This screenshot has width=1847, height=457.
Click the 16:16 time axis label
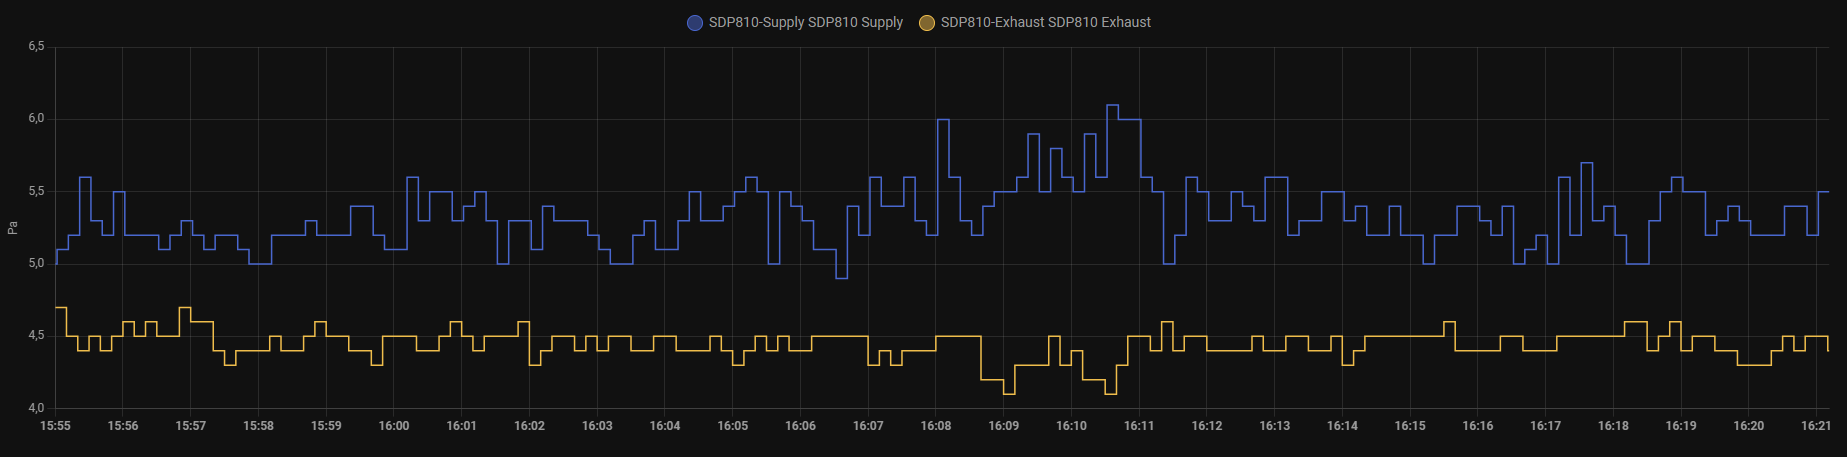coord(1478,426)
